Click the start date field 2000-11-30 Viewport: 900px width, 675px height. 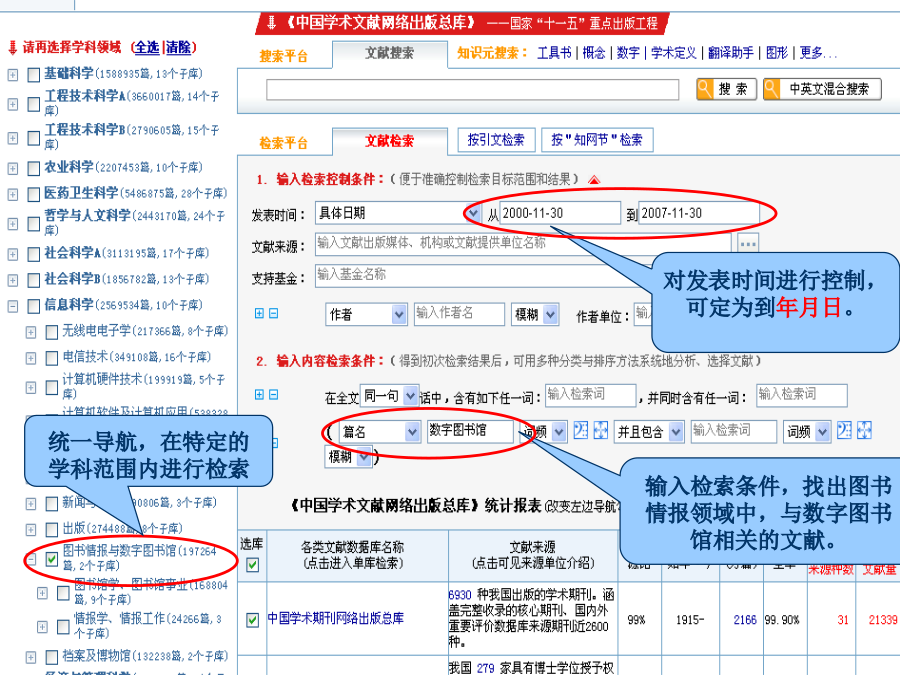click(x=560, y=214)
